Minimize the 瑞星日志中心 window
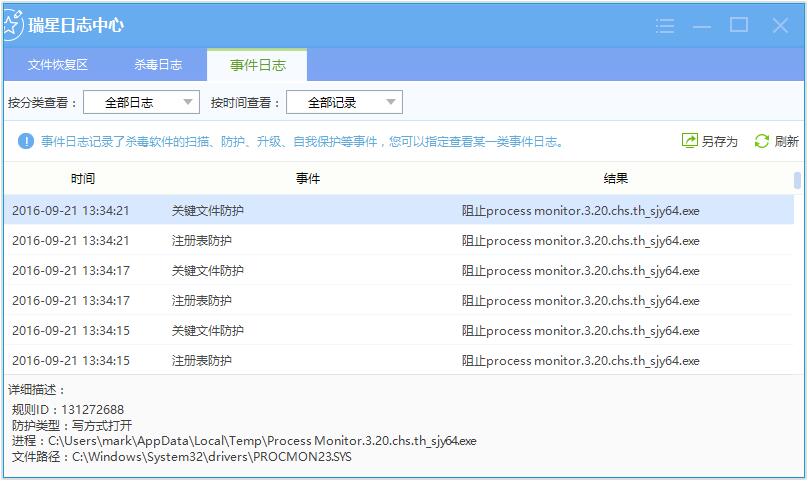The height and width of the screenshot is (481, 808). point(701,26)
